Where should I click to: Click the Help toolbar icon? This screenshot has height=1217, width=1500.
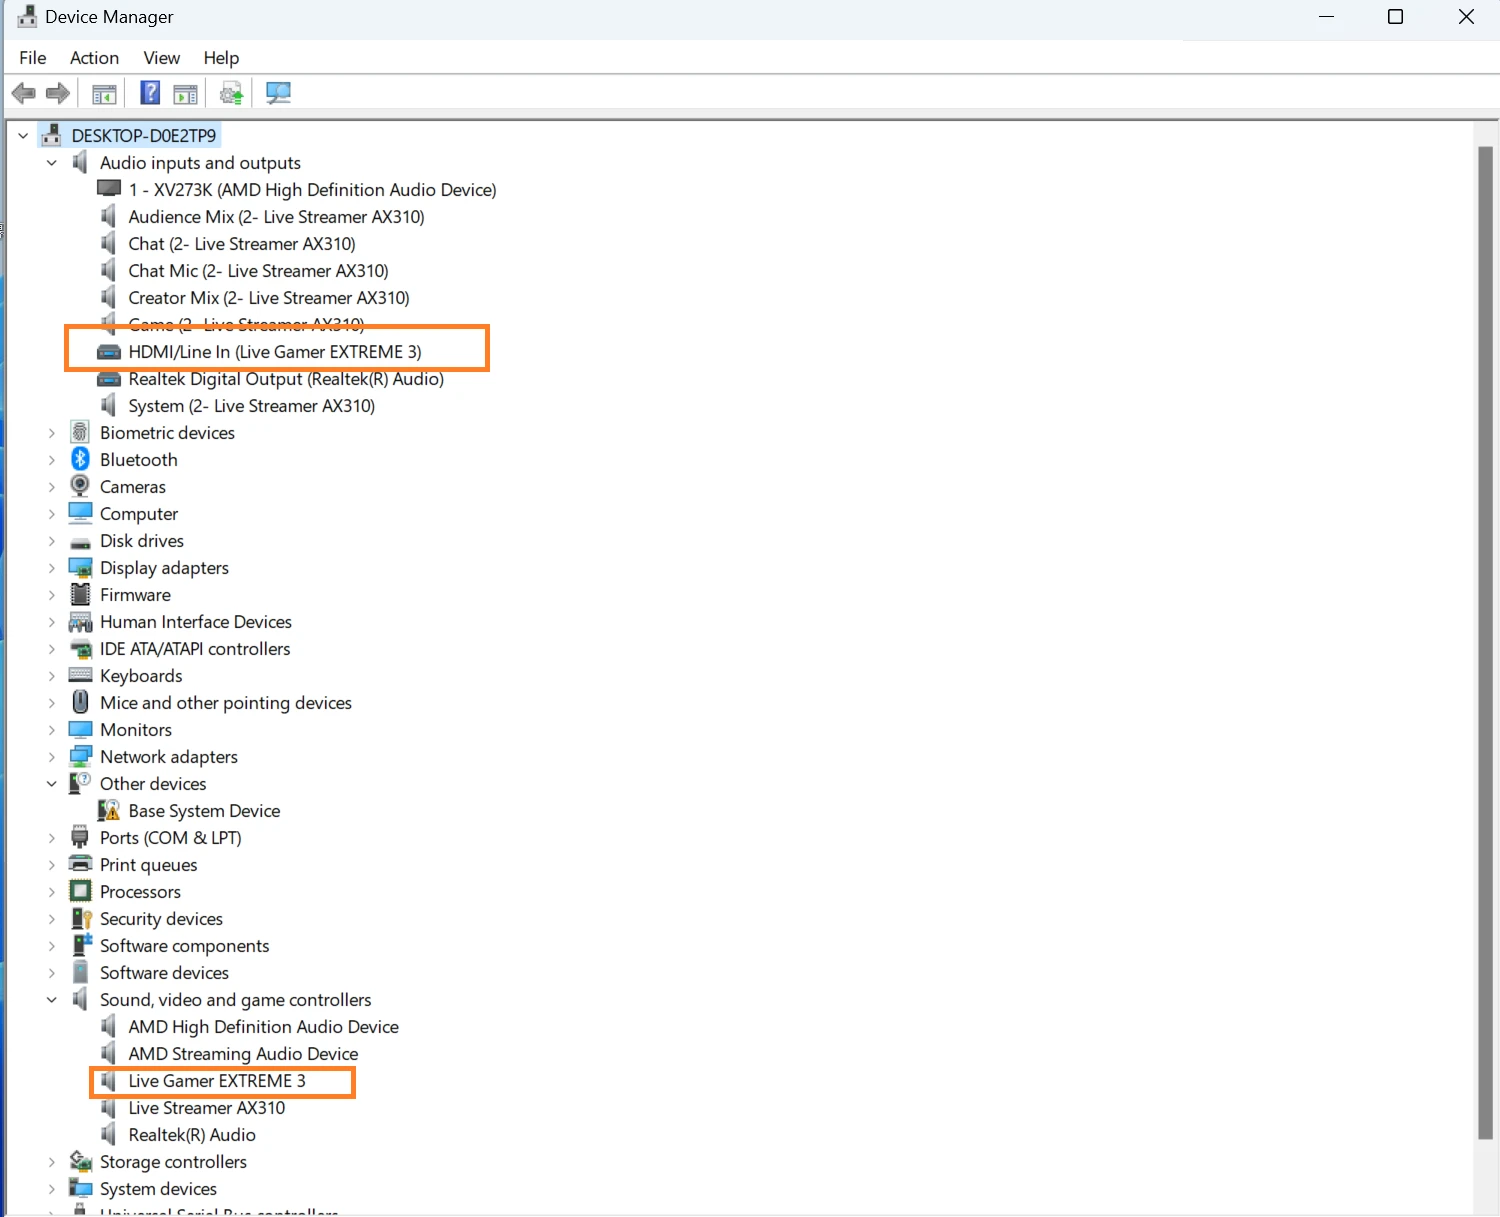[x=150, y=93]
